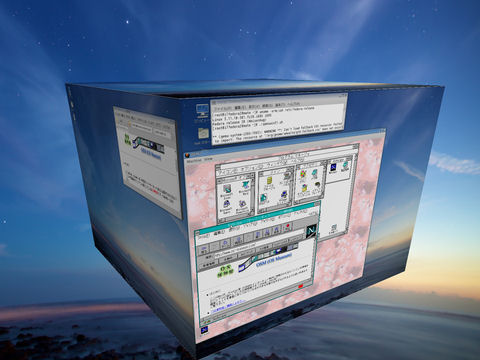Click the red indicator in Netscape status bar
This screenshot has height=360, width=480.
click(301, 286)
